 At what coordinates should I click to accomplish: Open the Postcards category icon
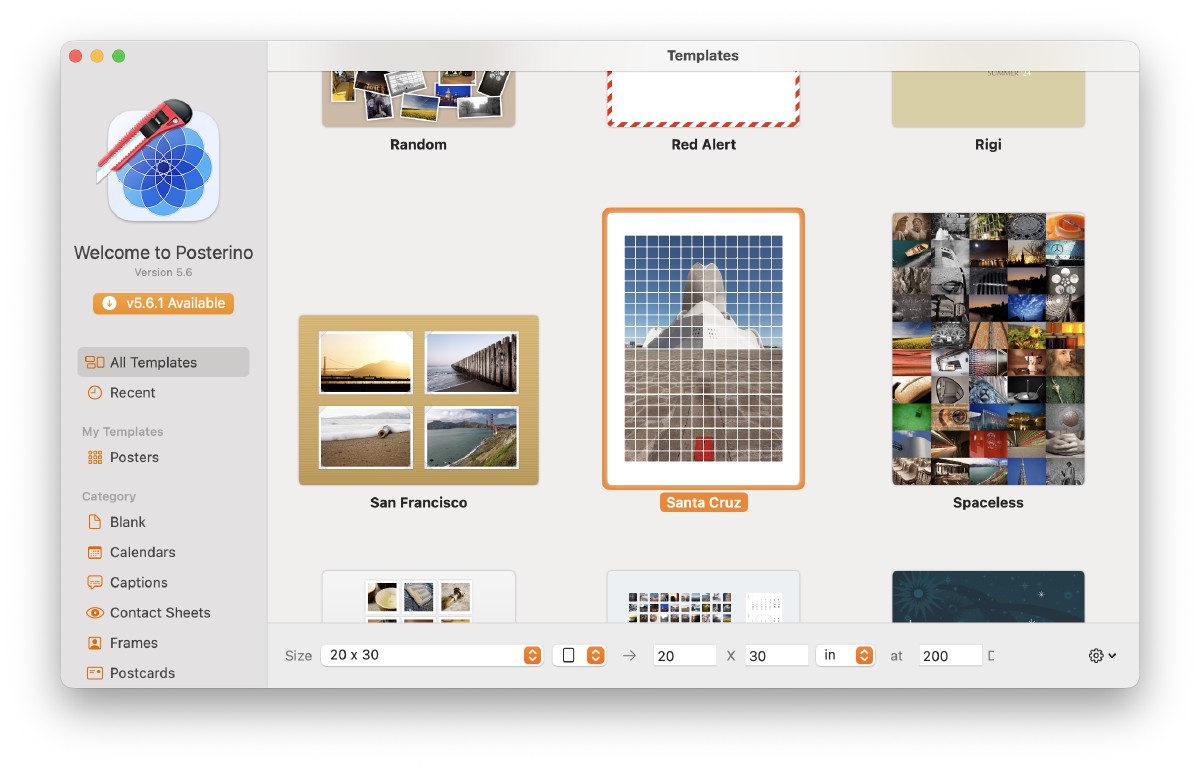click(95, 673)
